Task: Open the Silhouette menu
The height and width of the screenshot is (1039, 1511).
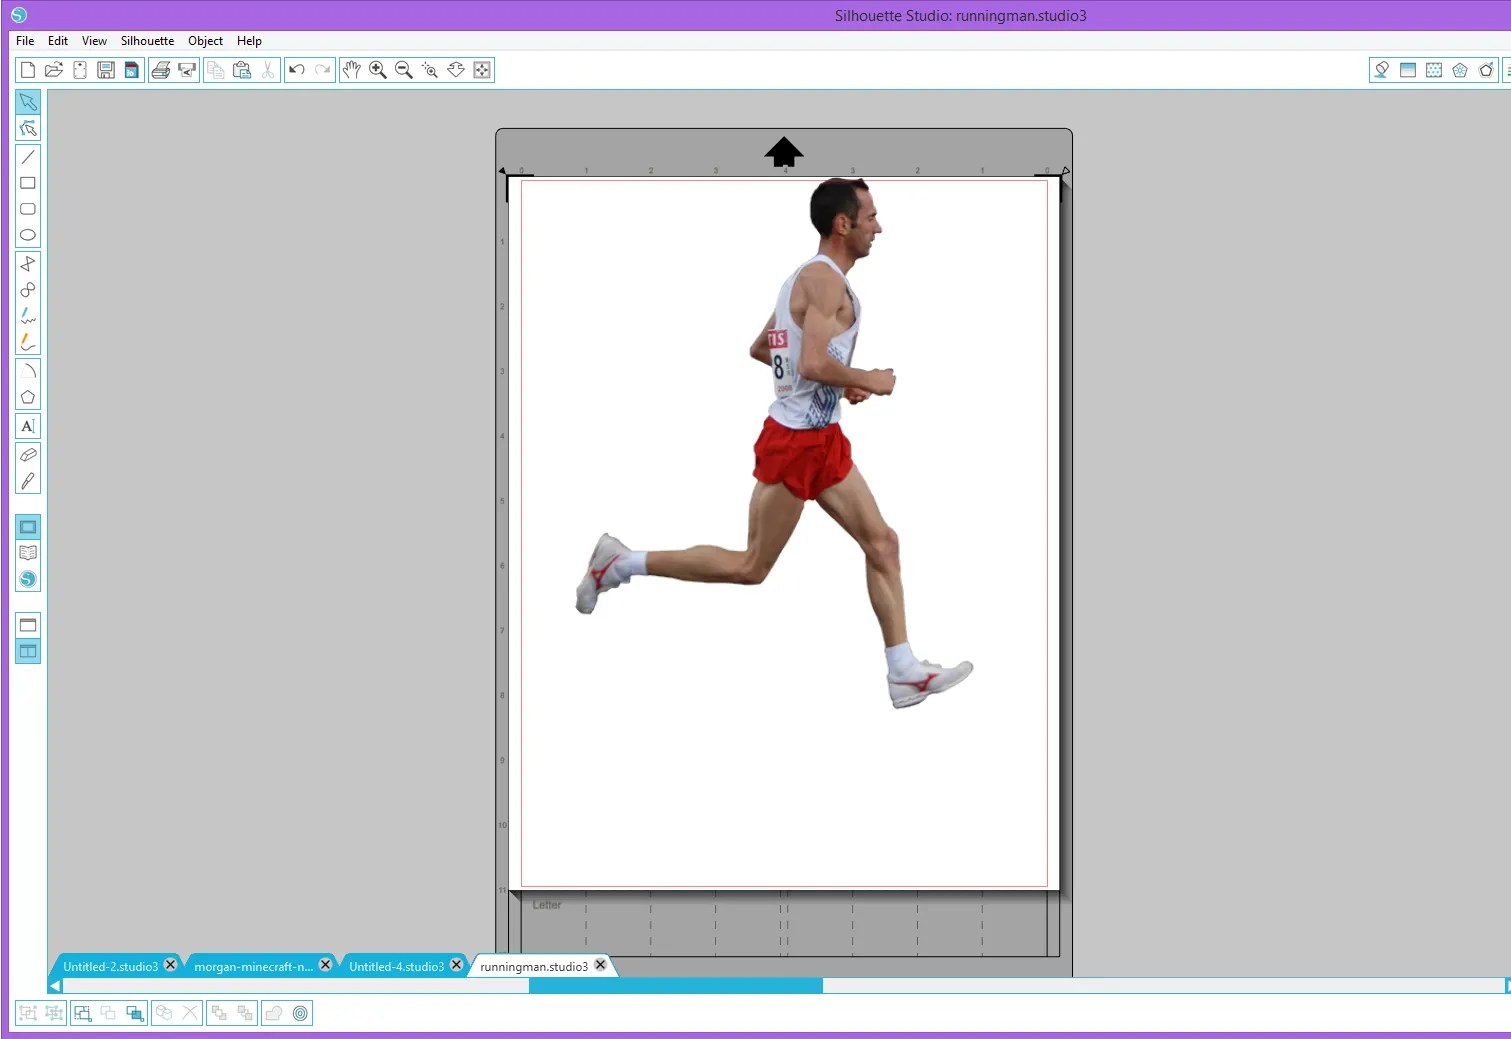Action: (147, 40)
